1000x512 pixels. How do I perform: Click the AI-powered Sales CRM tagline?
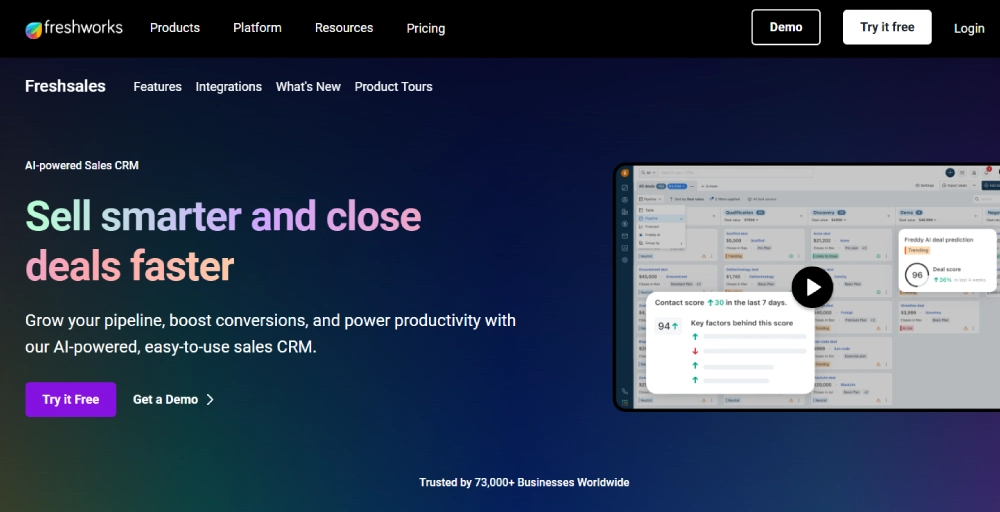[x=82, y=165]
